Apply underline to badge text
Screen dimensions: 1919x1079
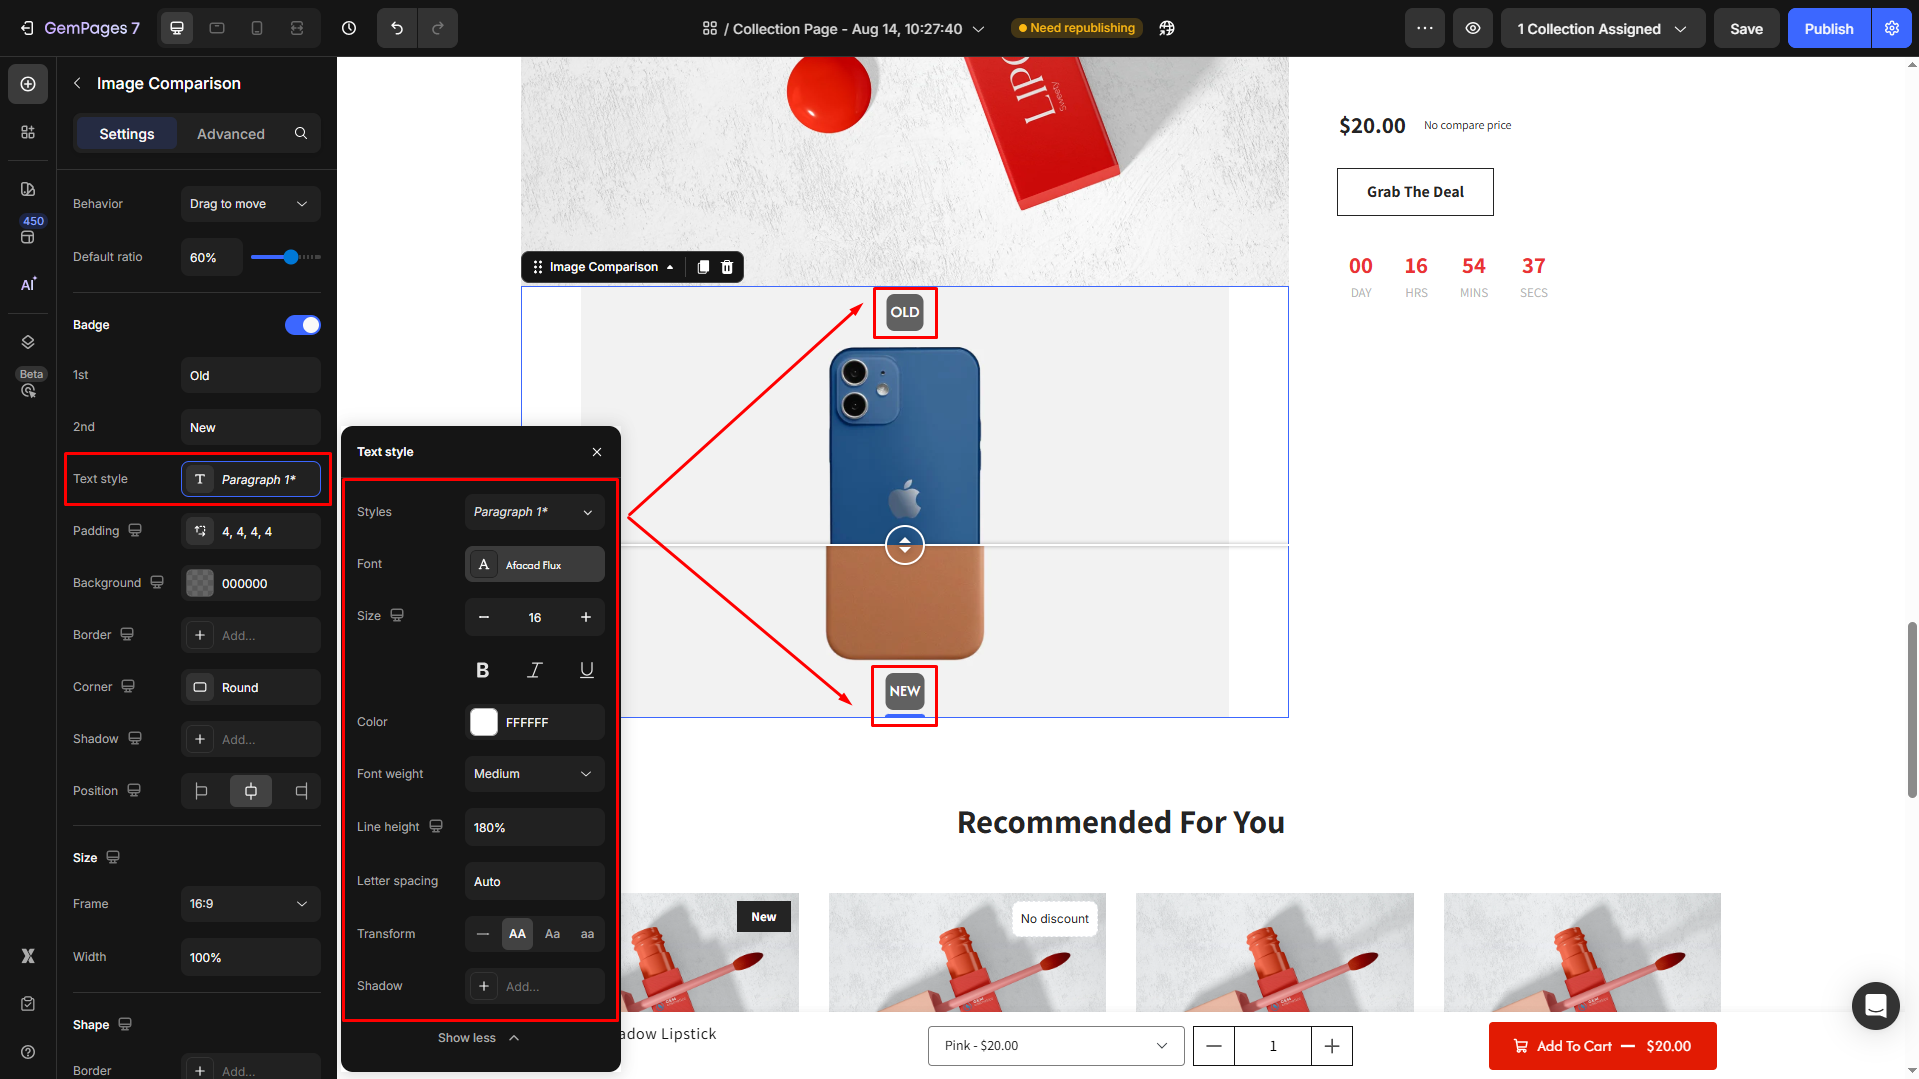pos(587,670)
